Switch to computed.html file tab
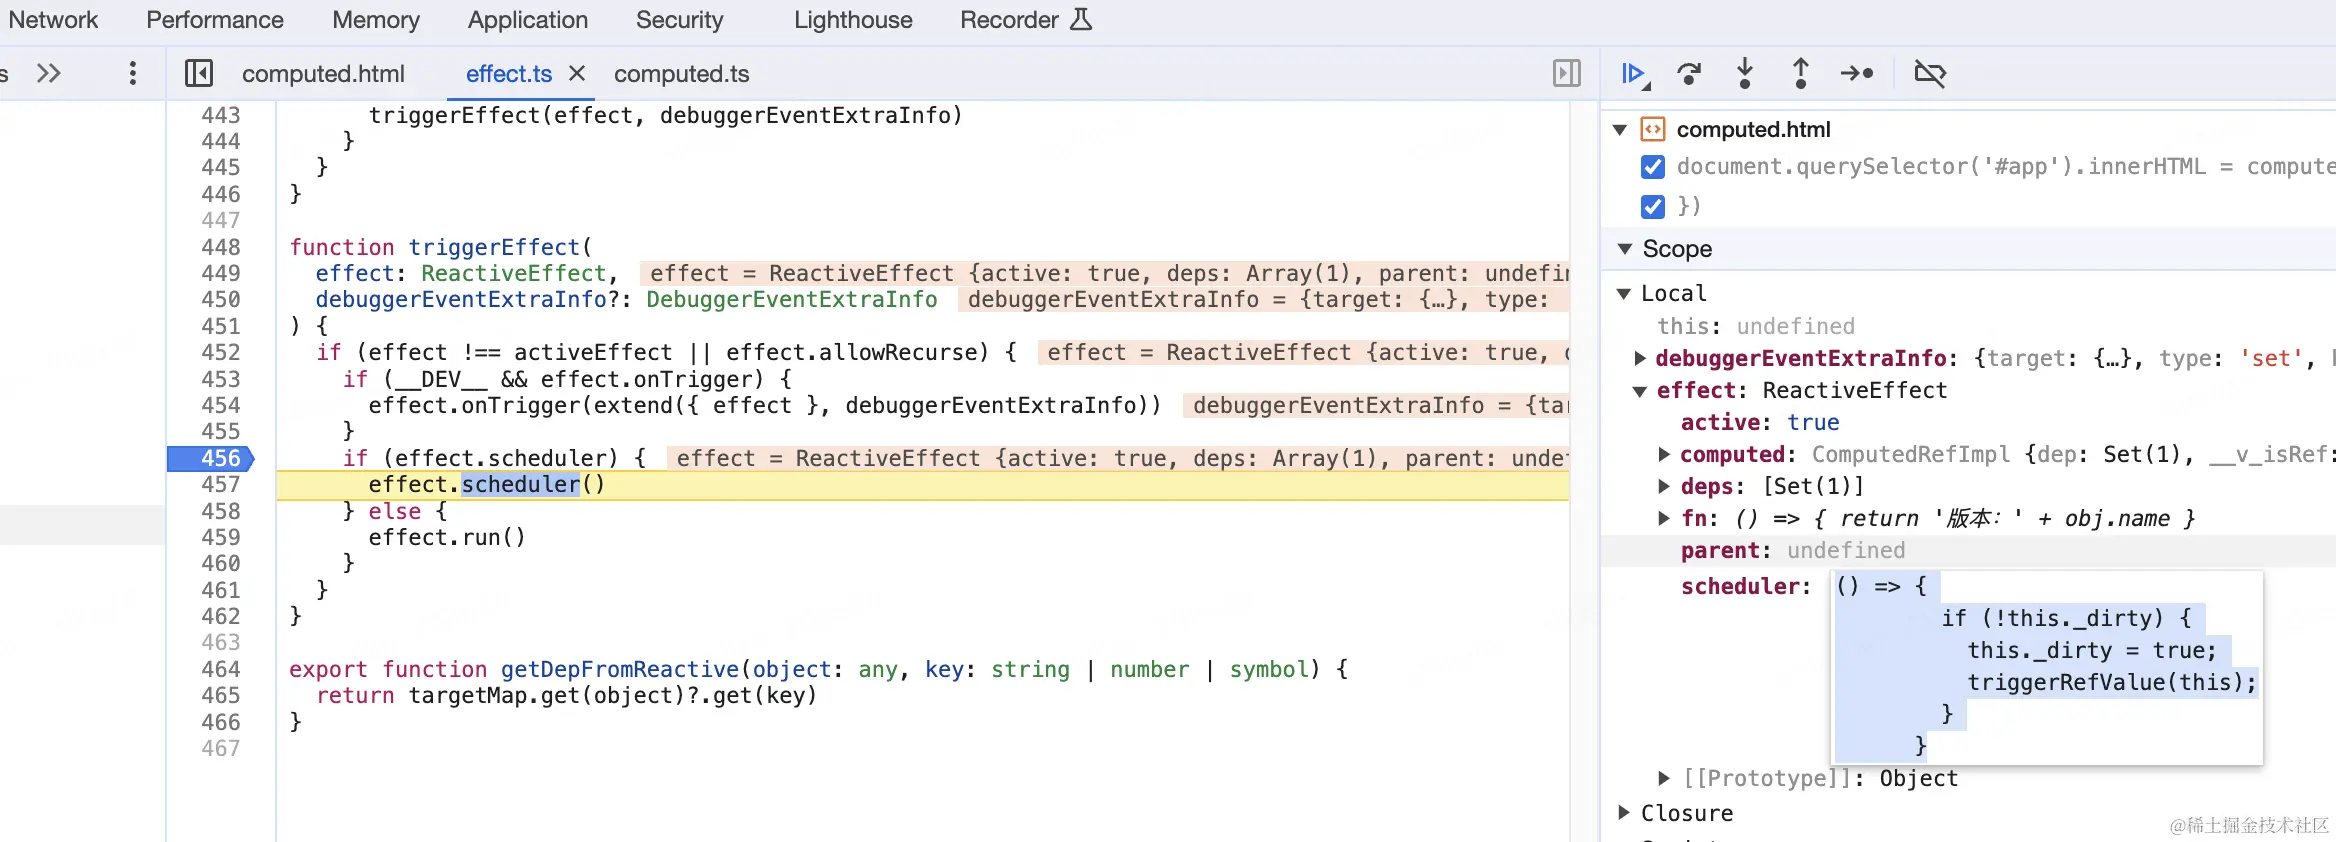The width and height of the screenshot is (2336, 842). click(323, 74)
